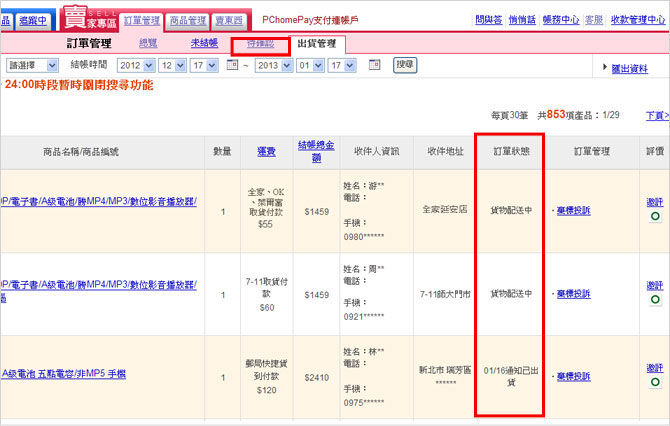Expand the 請選擇 filter dropdown
This screenshot has width=670, height=426.
(31, 65)
